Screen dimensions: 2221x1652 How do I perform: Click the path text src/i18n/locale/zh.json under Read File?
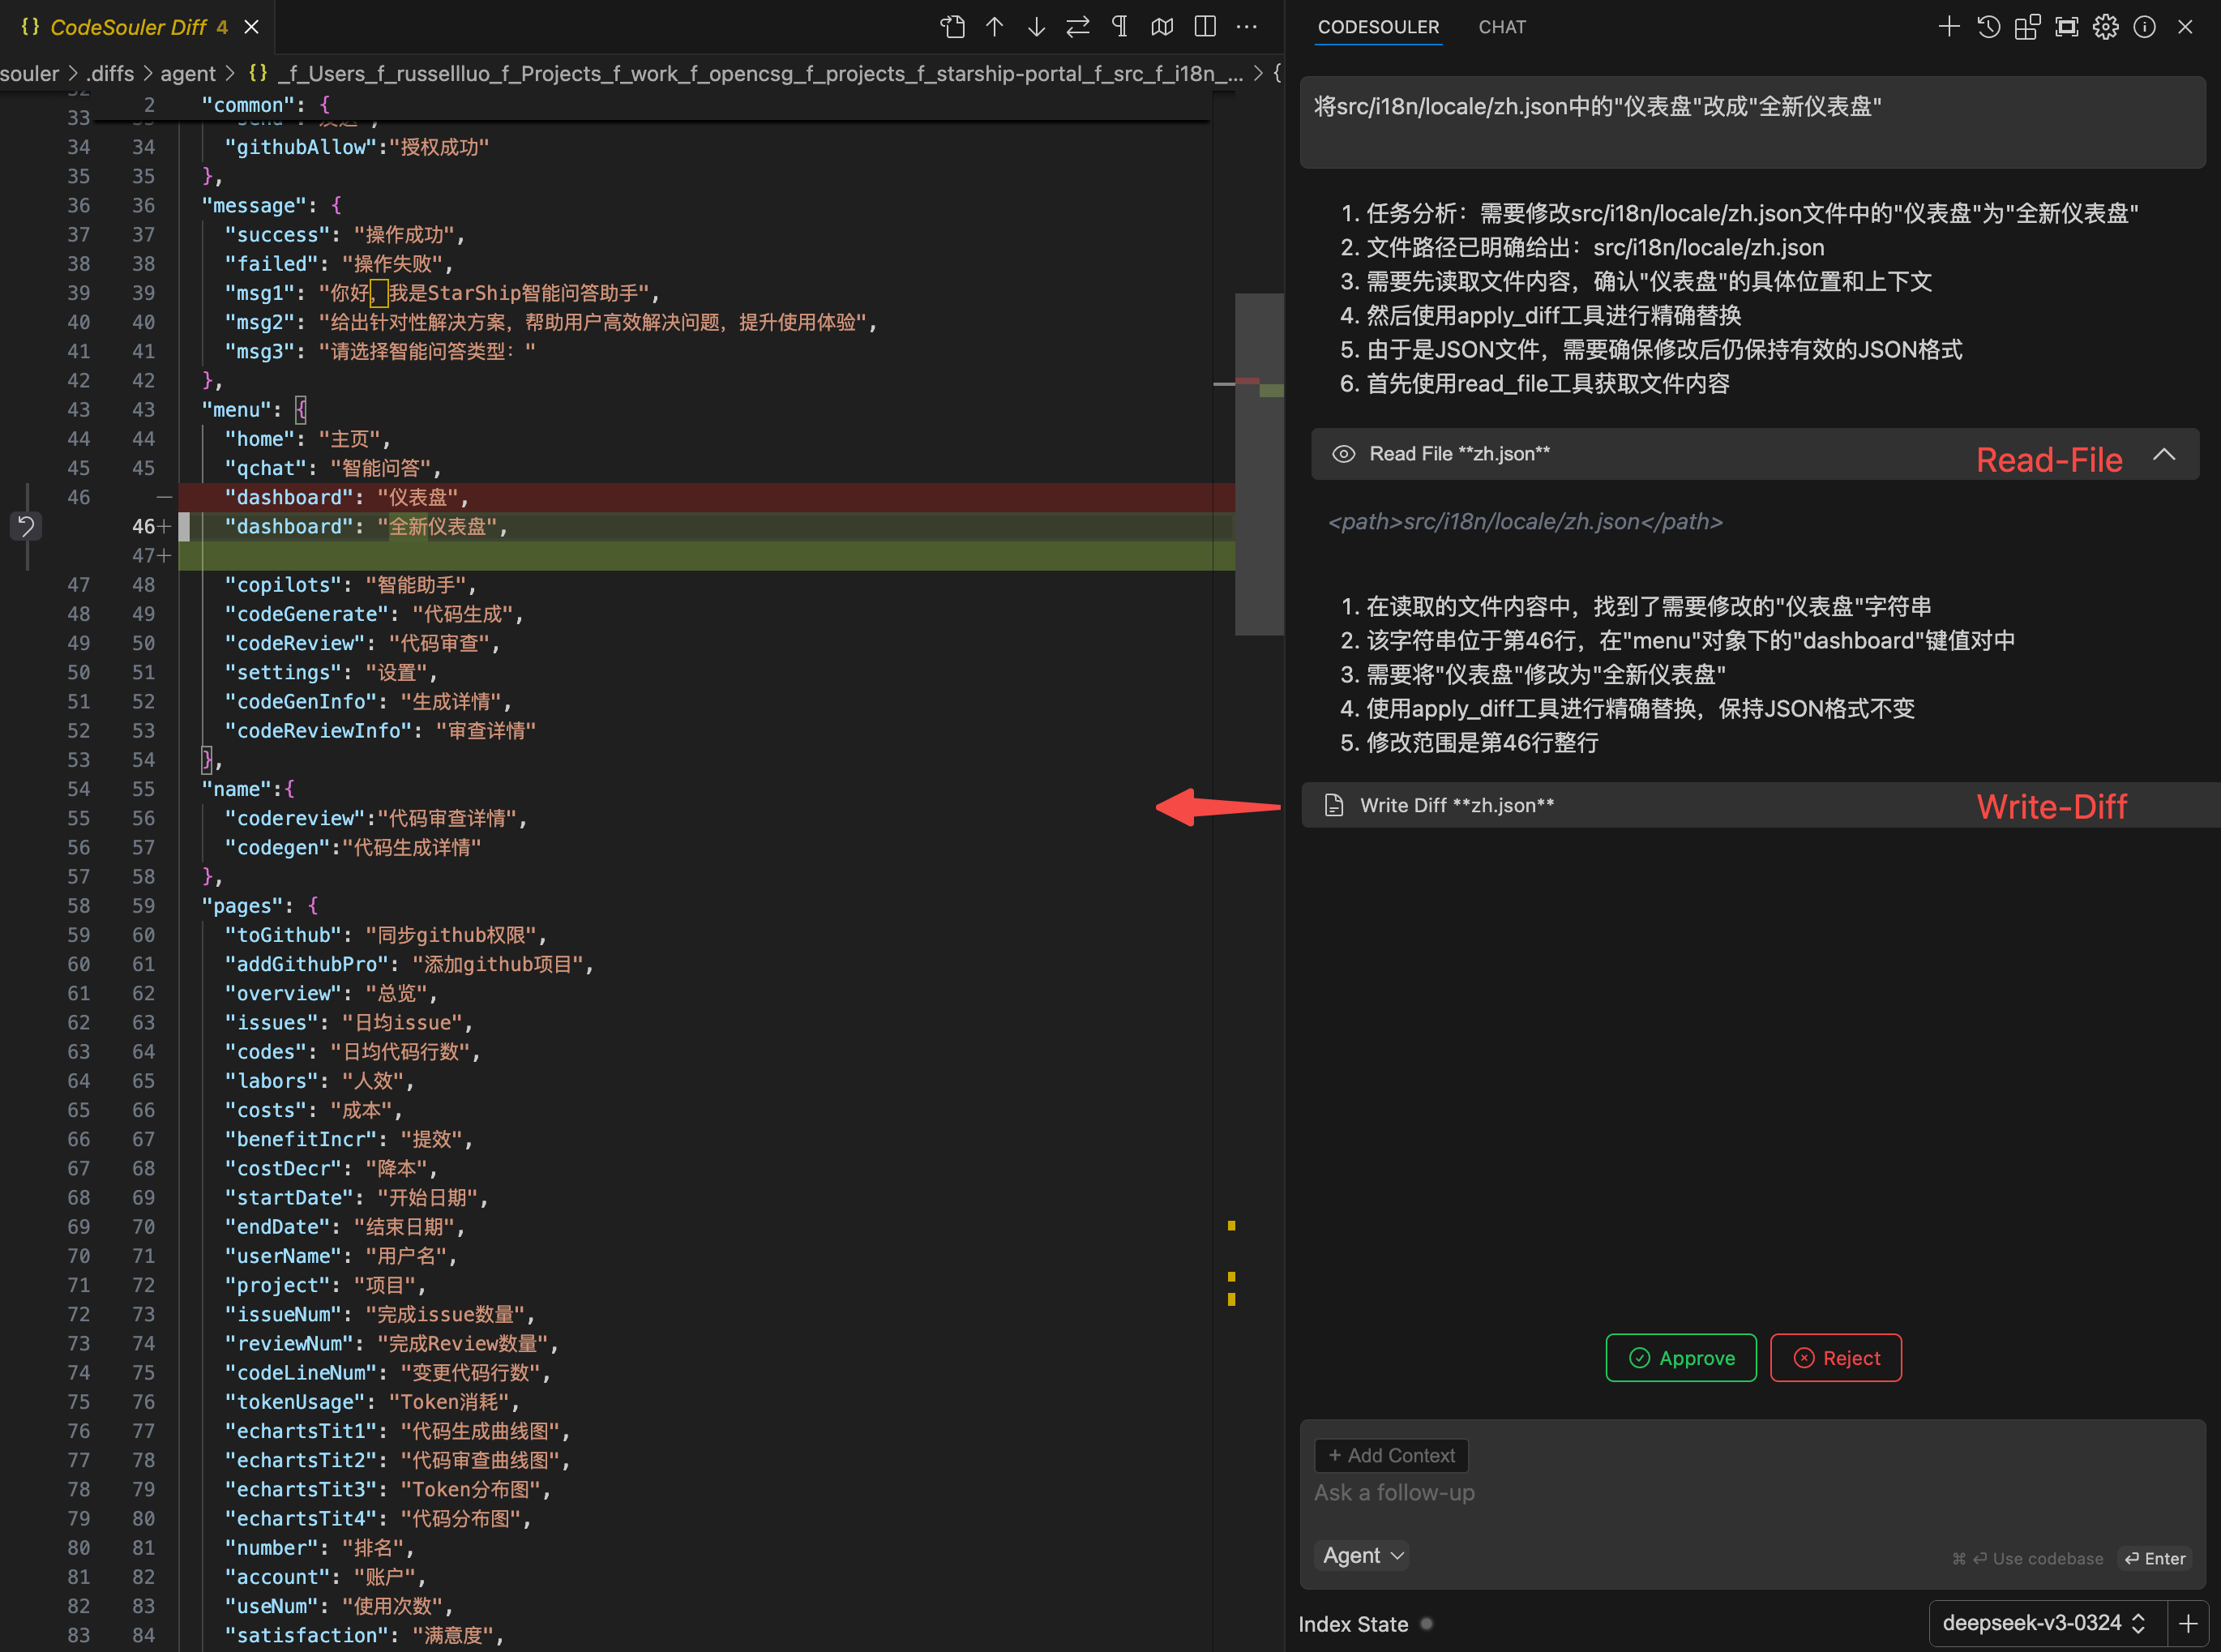coord(1526,521)
